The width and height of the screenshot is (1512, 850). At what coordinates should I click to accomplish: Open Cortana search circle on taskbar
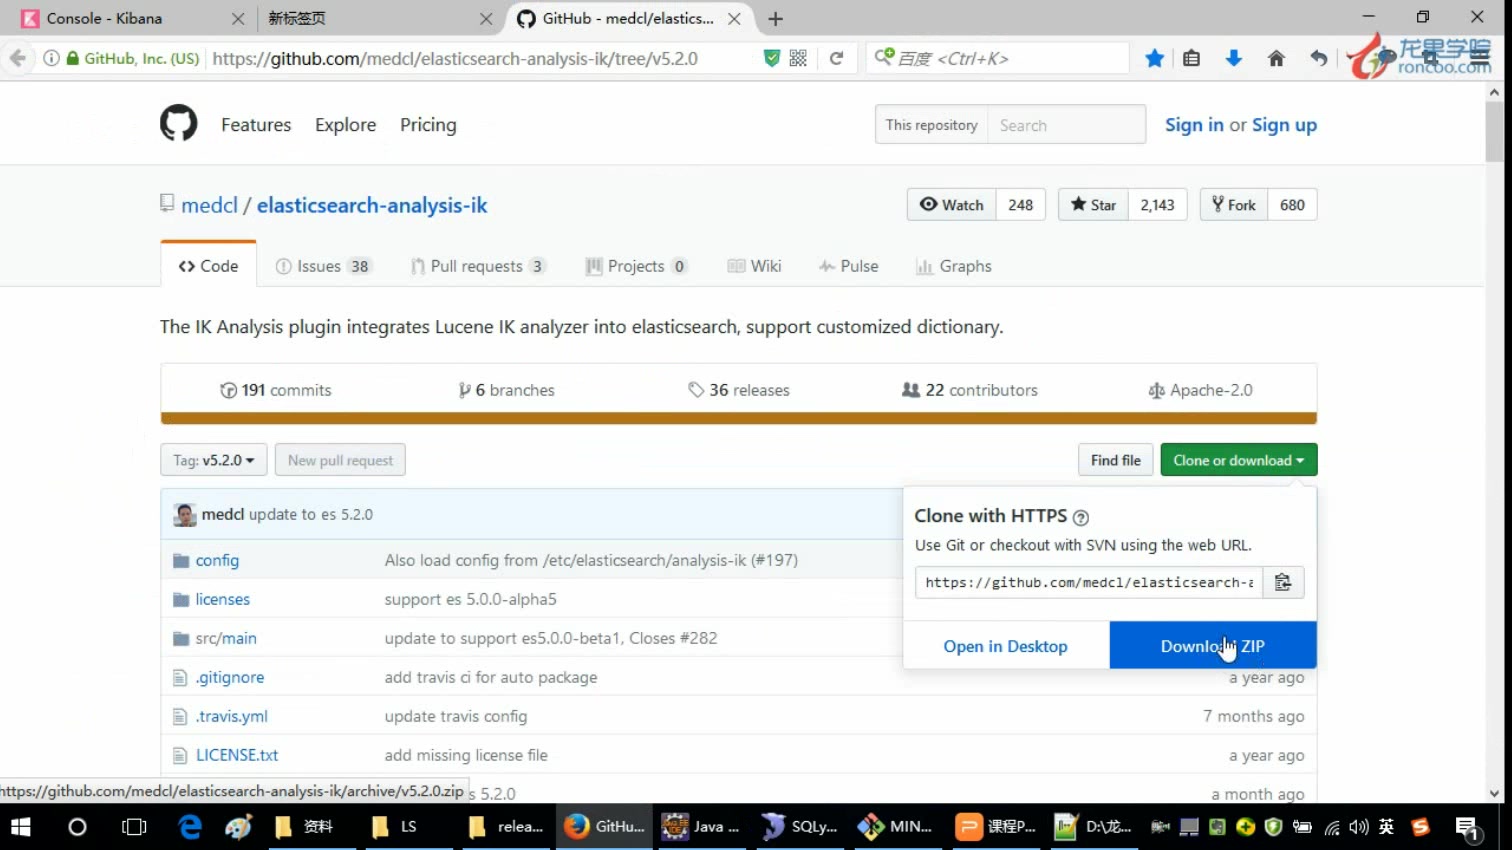click(77, 827)
